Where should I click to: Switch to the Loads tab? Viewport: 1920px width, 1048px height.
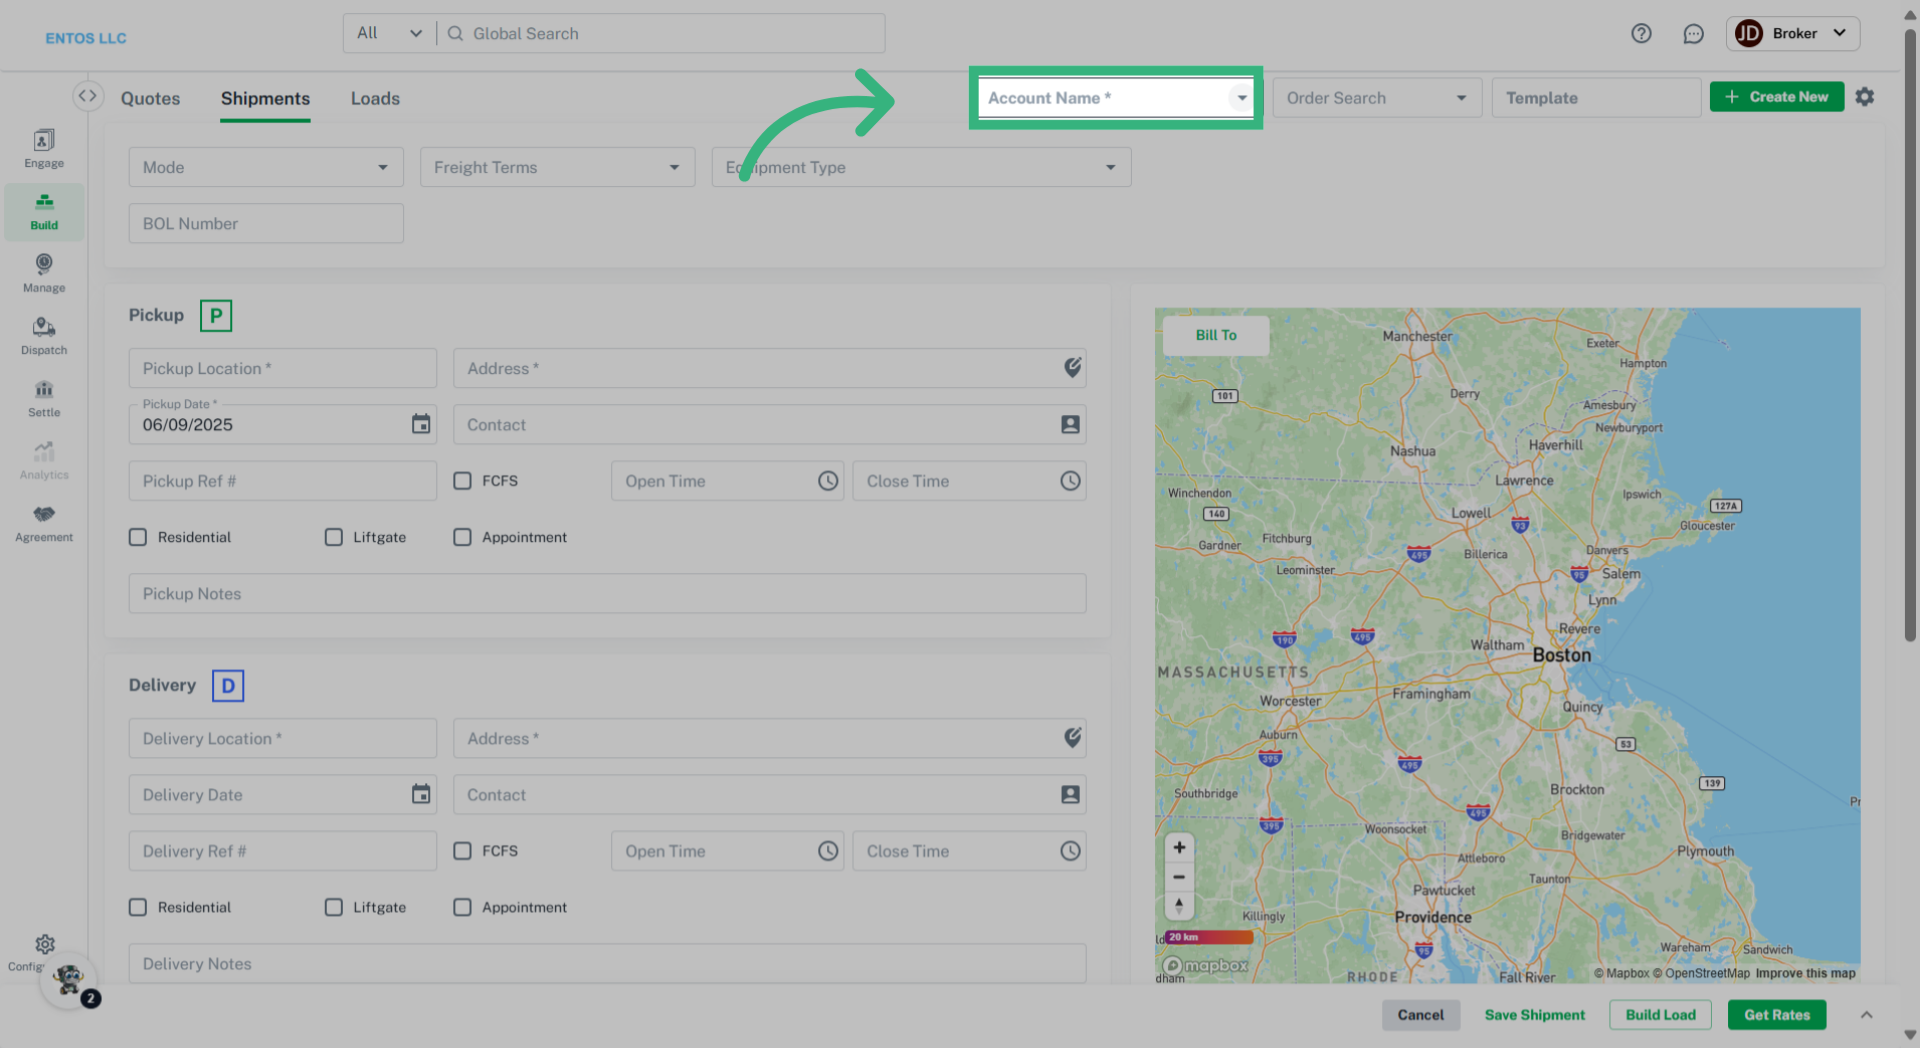375,98
